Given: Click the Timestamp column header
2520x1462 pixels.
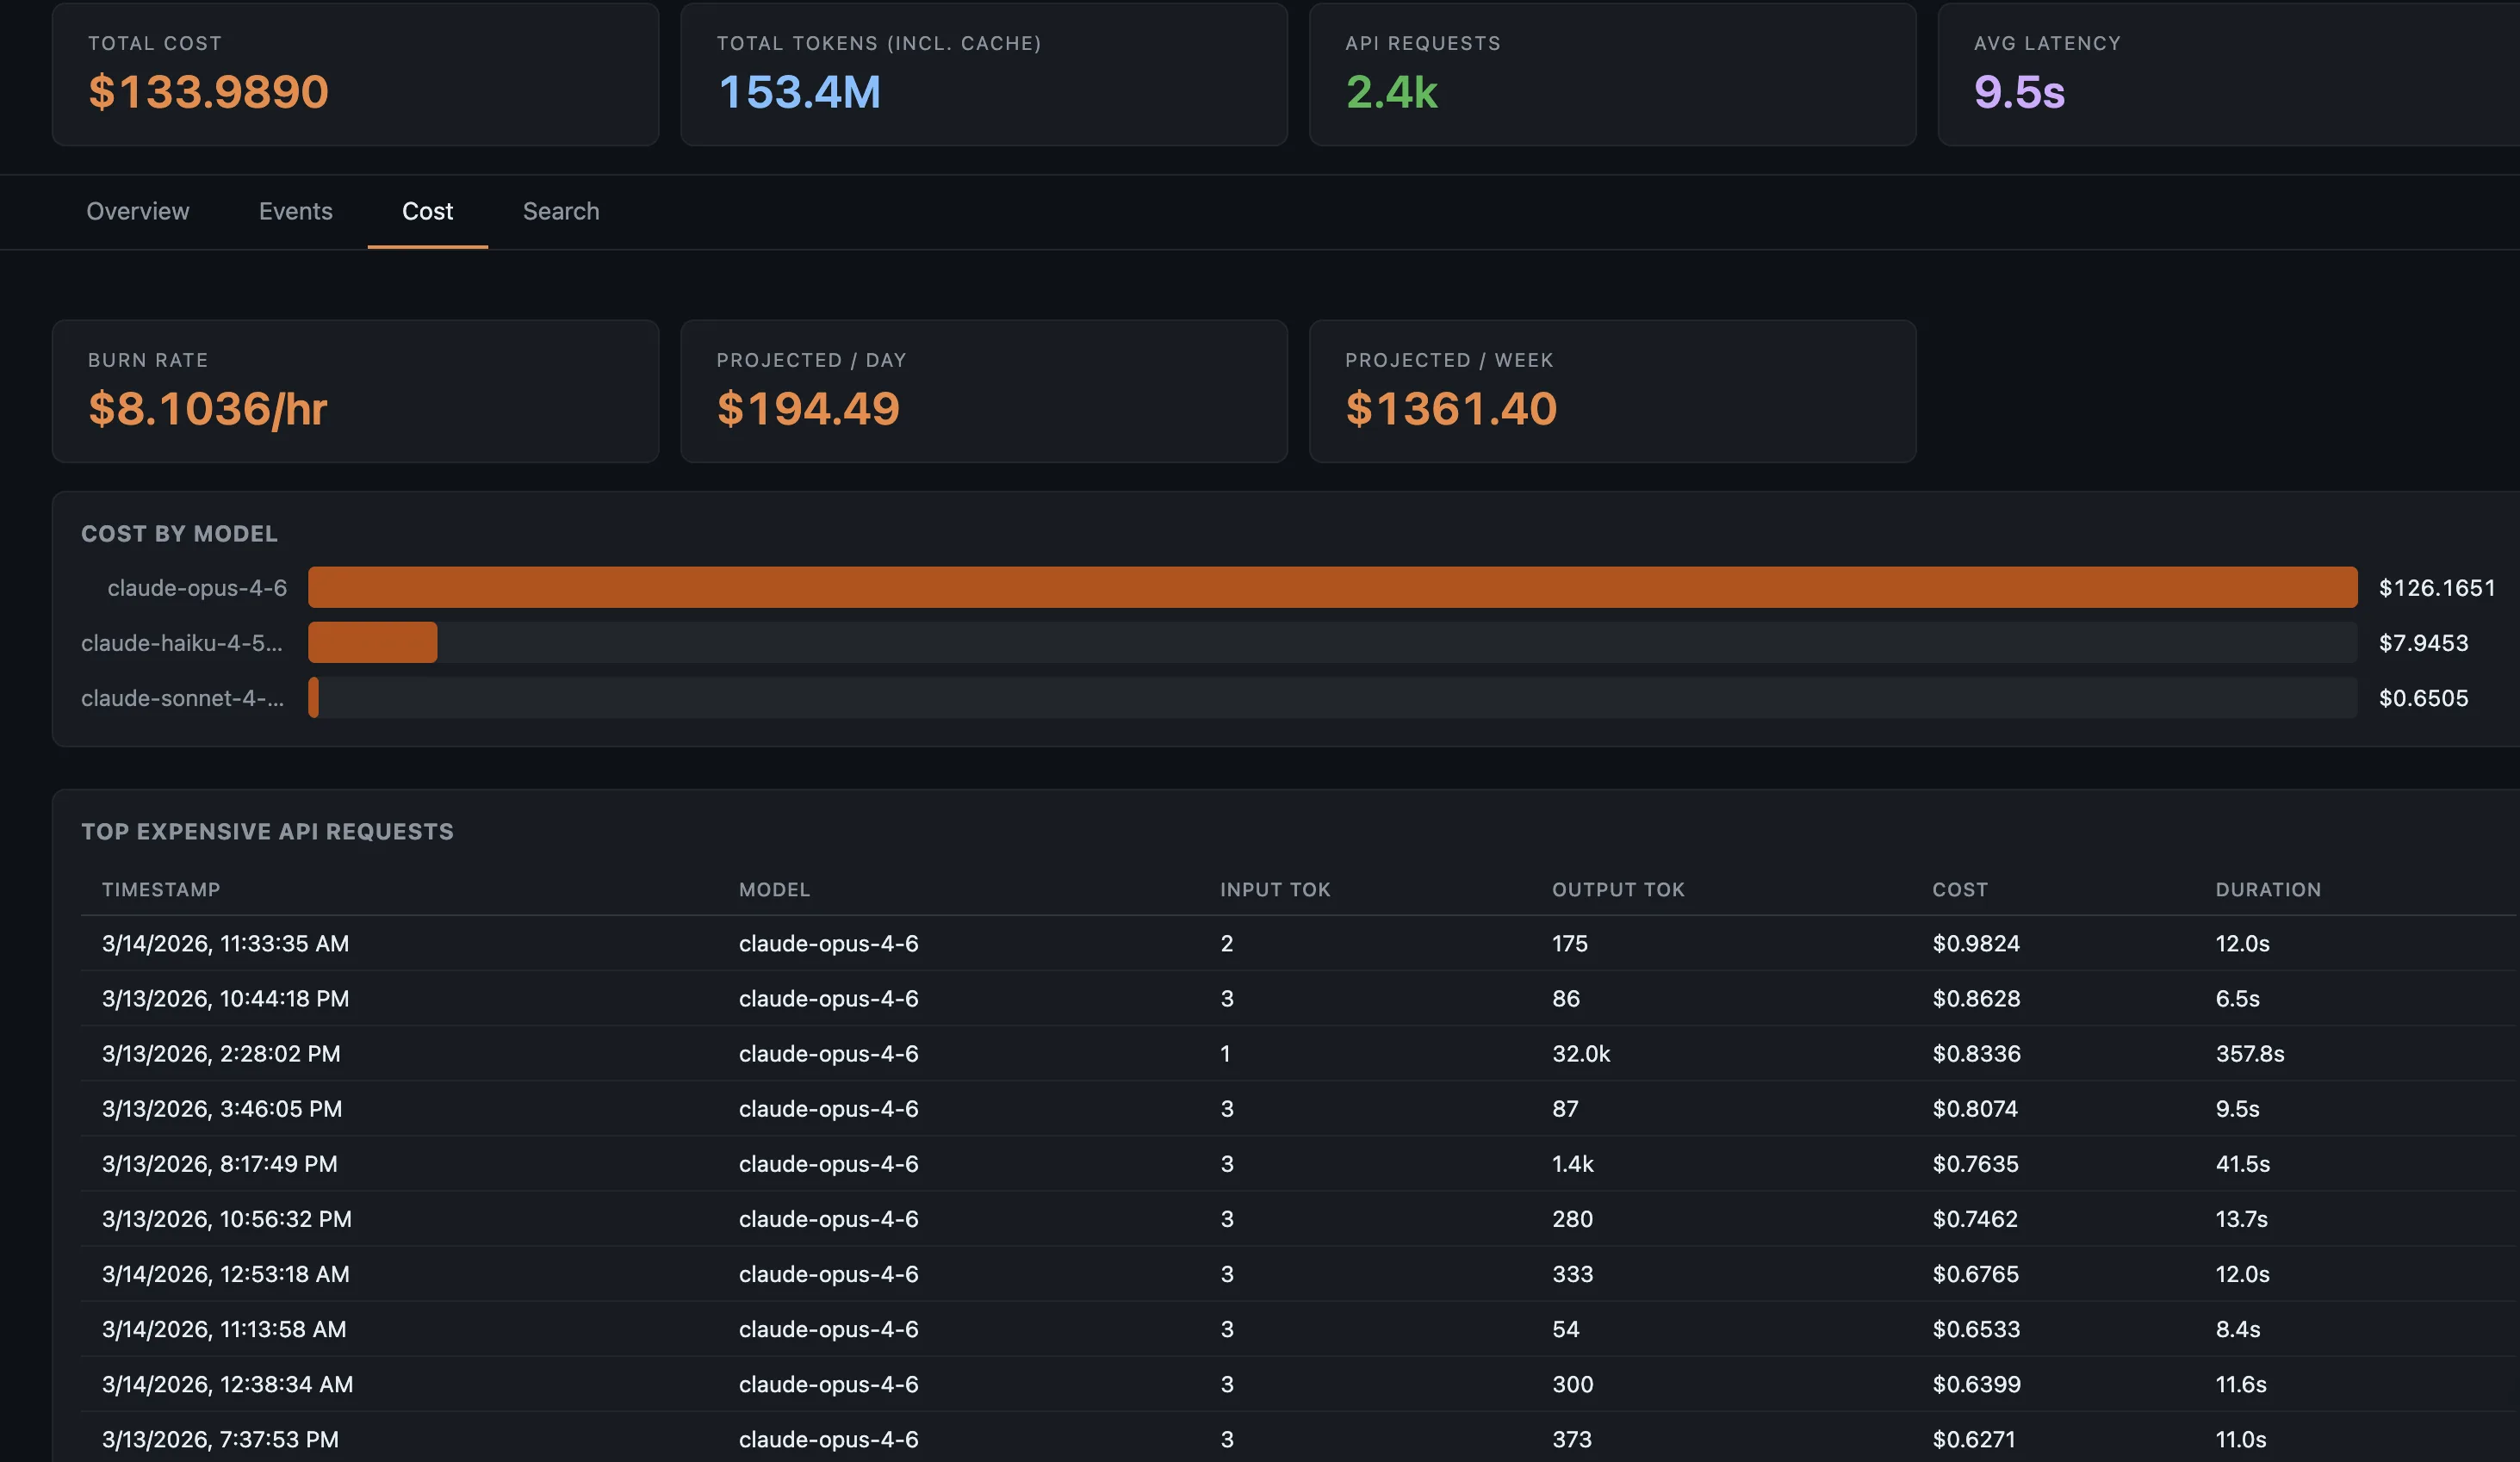Looking at the screenshot, I should [x=161, y=889].
